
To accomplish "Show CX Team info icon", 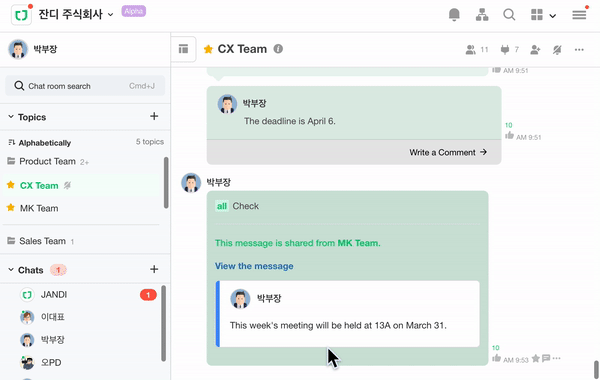I will coord(278,49).
